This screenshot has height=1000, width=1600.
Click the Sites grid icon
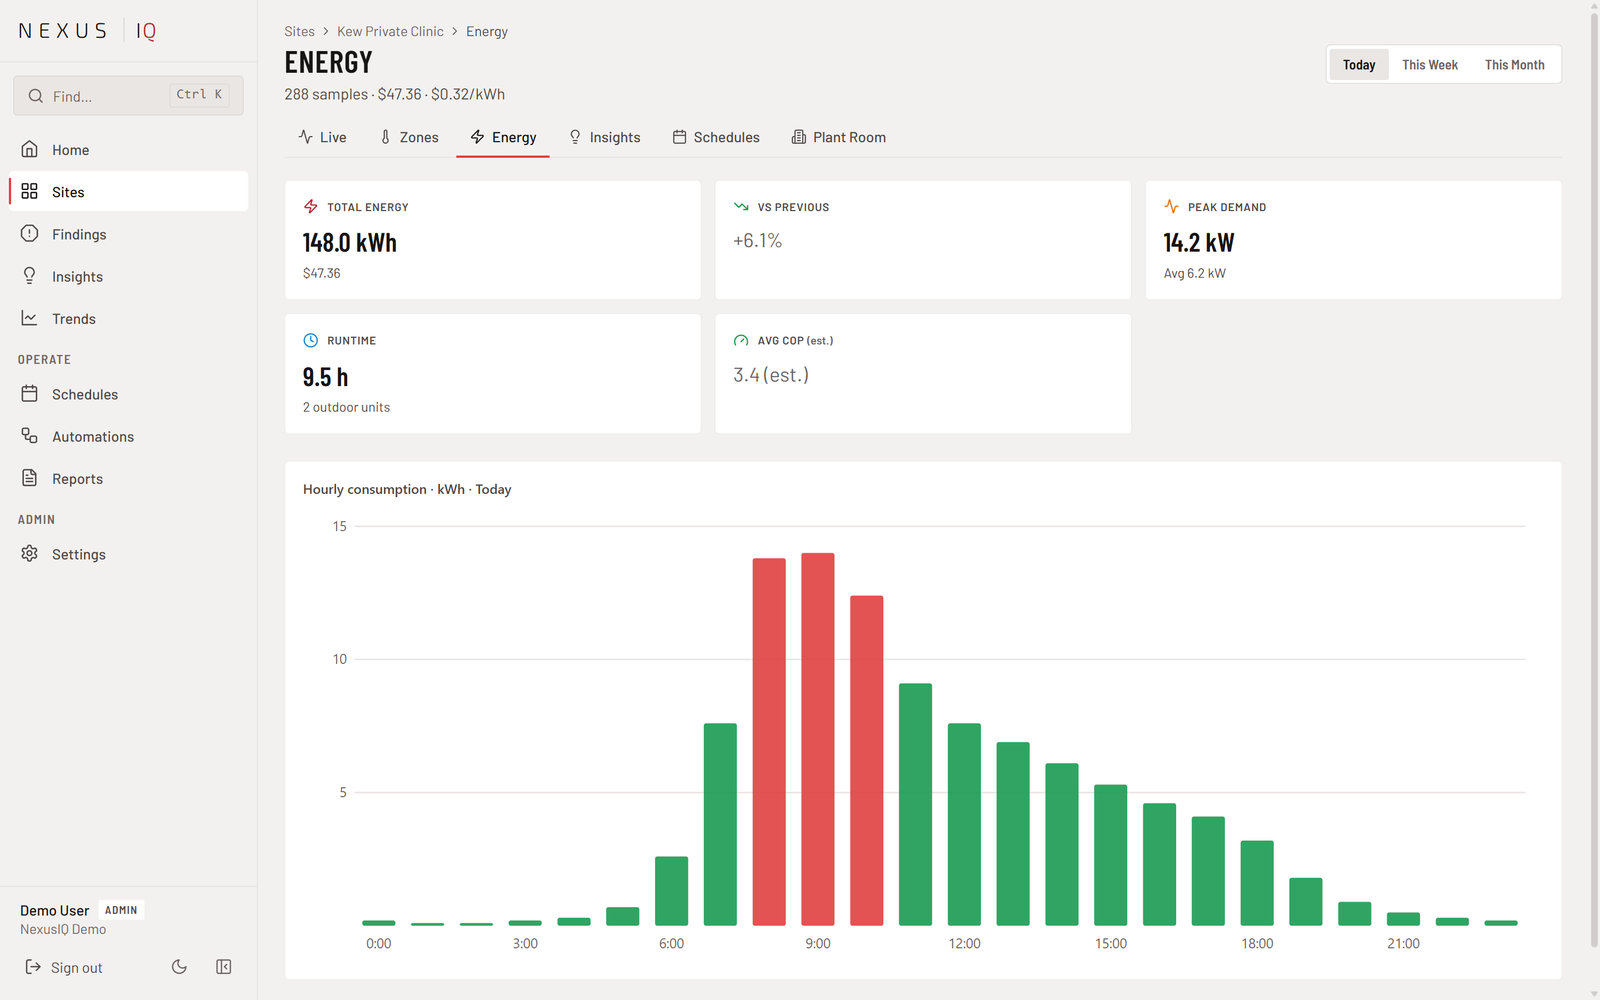(x=30, y=192)
